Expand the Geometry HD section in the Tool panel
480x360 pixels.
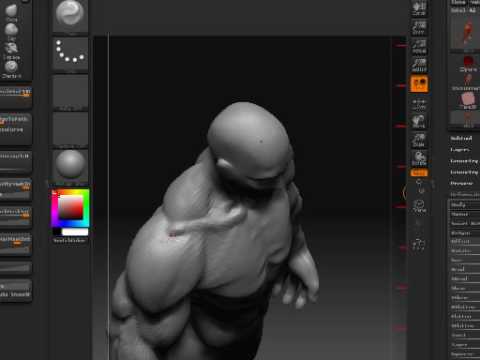pyautogui.click(x=464, y=172)
